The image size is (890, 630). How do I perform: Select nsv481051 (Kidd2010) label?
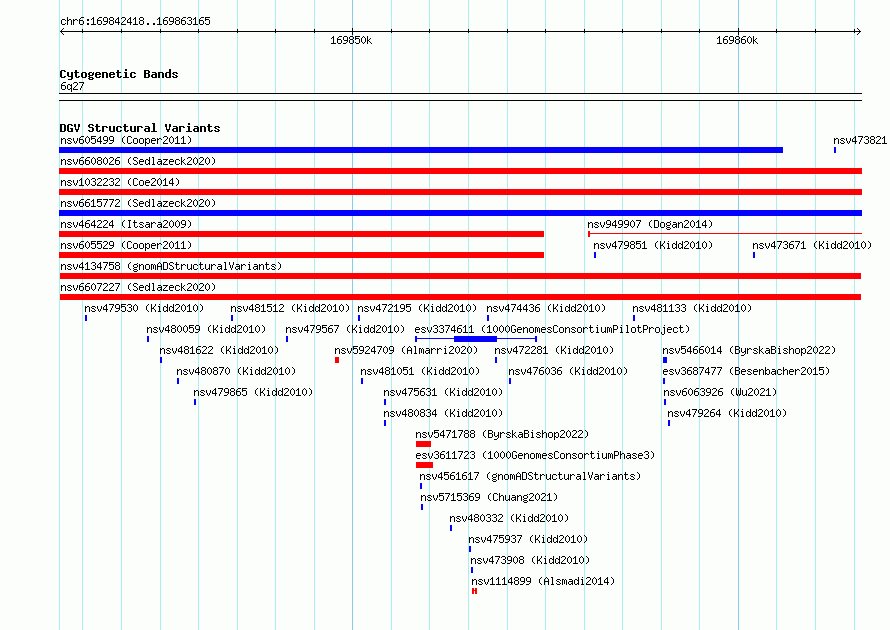coord(420,371)
